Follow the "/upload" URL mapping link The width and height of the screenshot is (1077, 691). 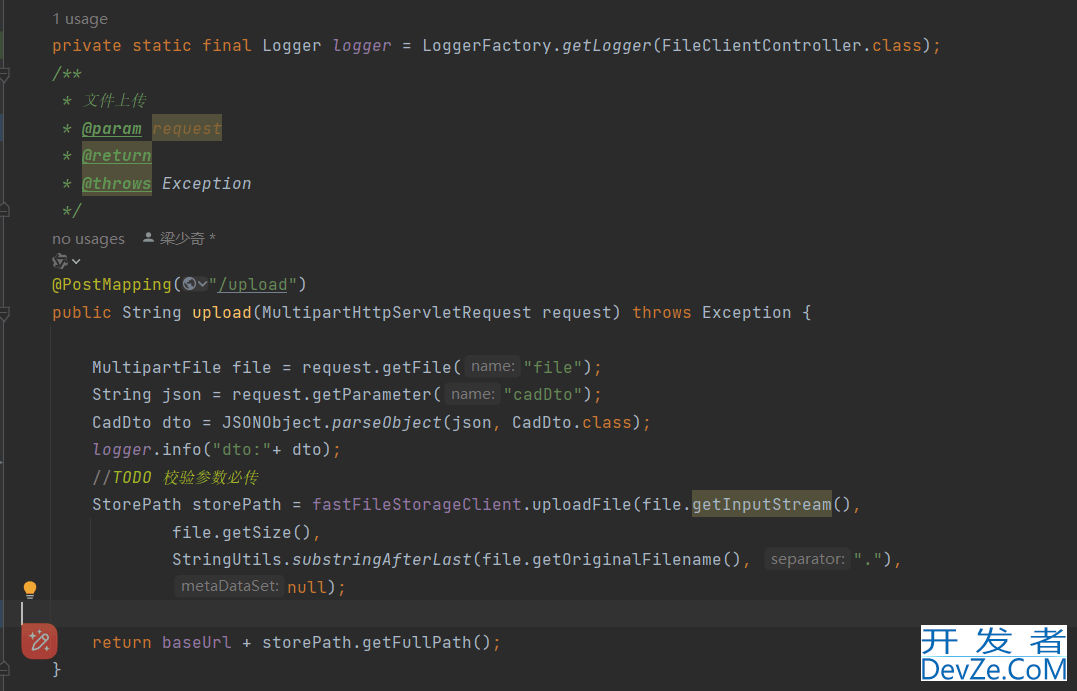(253, 284)
